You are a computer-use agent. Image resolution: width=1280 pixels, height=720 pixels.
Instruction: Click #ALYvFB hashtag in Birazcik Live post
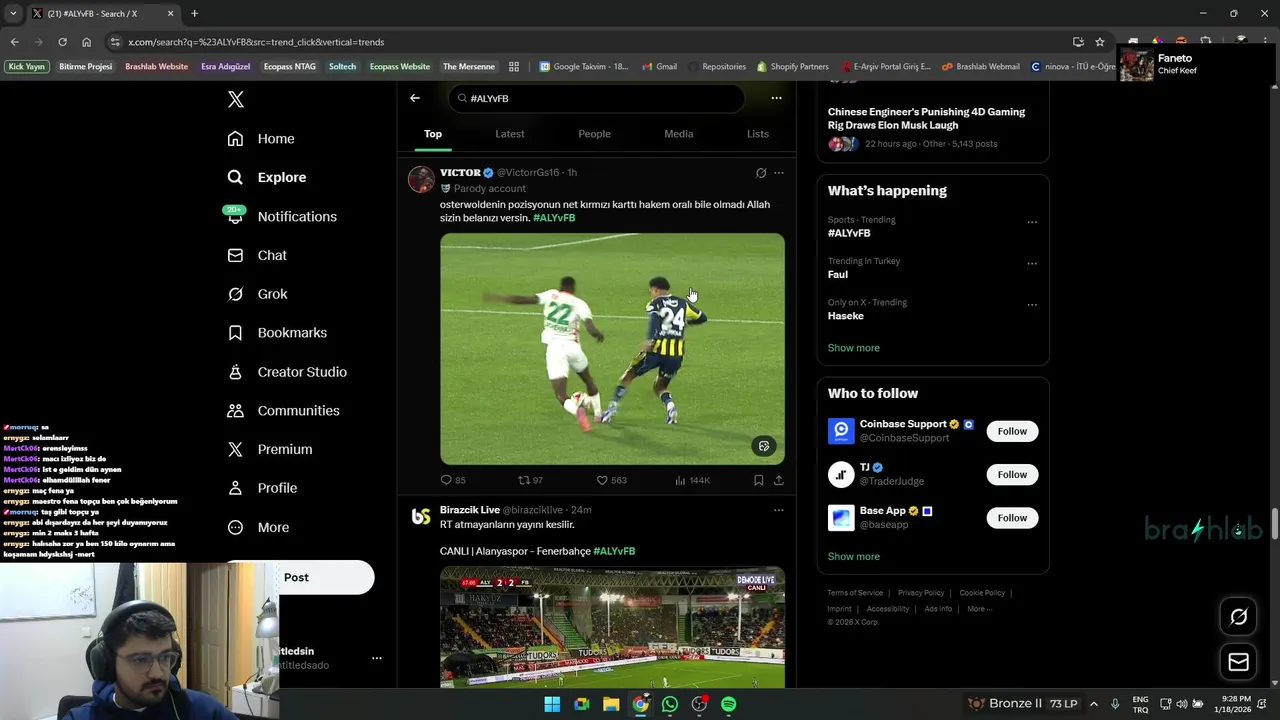tap(614, 551)
